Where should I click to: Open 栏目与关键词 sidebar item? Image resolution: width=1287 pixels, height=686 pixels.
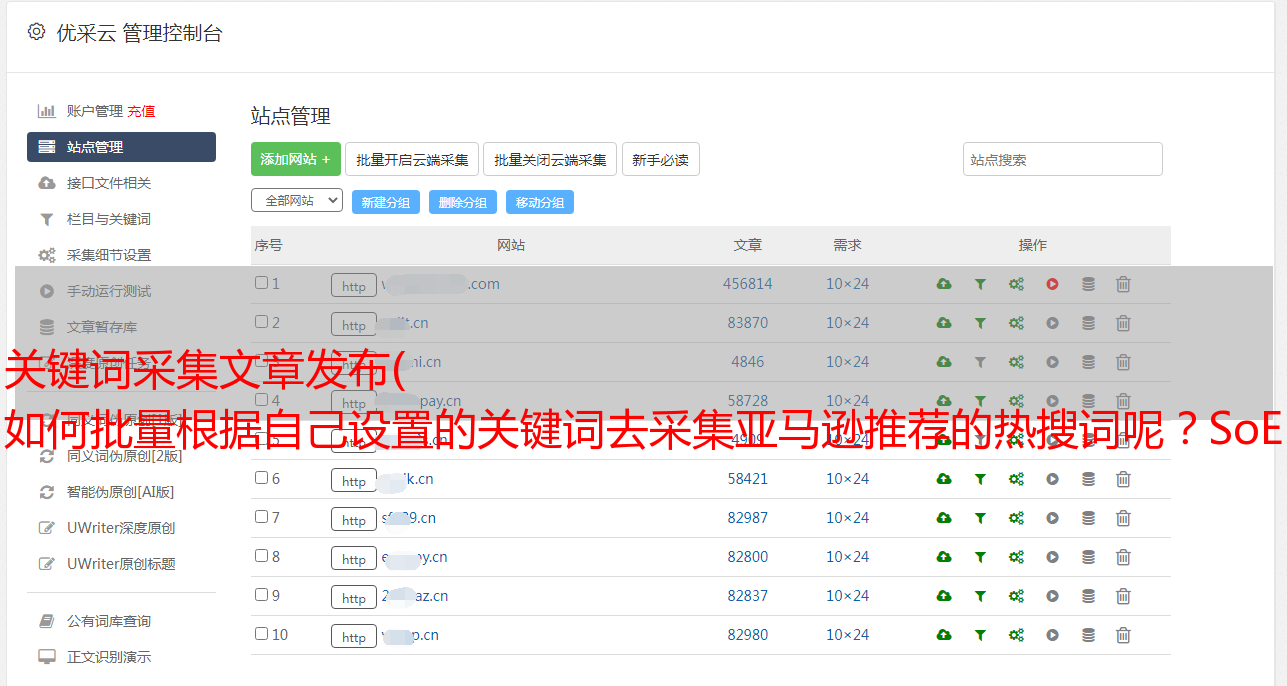click(109, 219)
